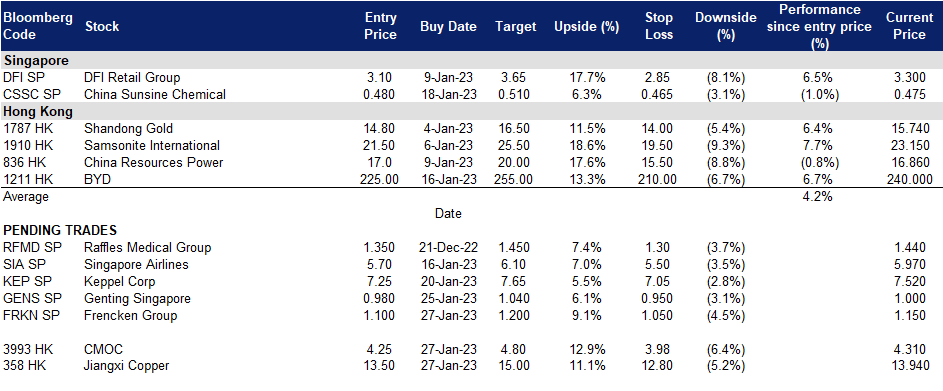
Task: Click Samsonite International target 25.50
Action: (x=515, y=145)
